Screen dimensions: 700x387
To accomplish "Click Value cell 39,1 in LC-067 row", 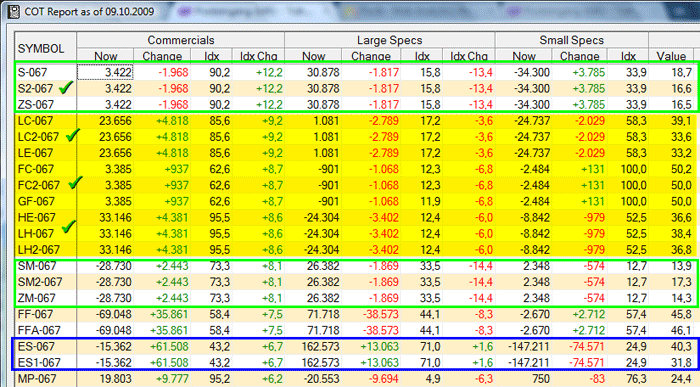I will pos(671,121).
